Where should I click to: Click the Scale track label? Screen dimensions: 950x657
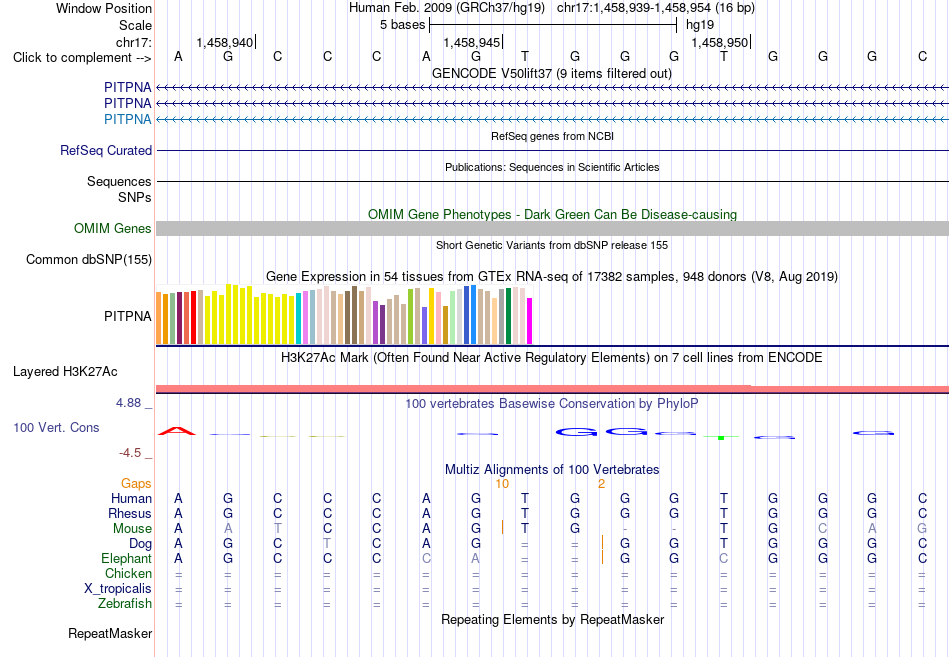(135, 25)
